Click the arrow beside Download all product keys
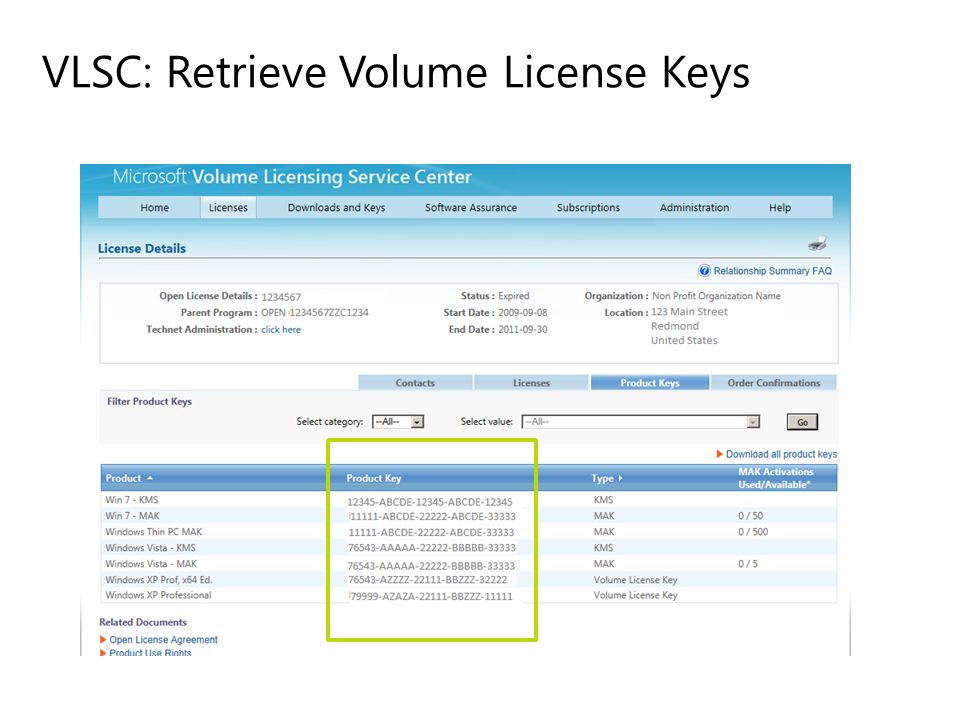 click(x=719, y=454)
